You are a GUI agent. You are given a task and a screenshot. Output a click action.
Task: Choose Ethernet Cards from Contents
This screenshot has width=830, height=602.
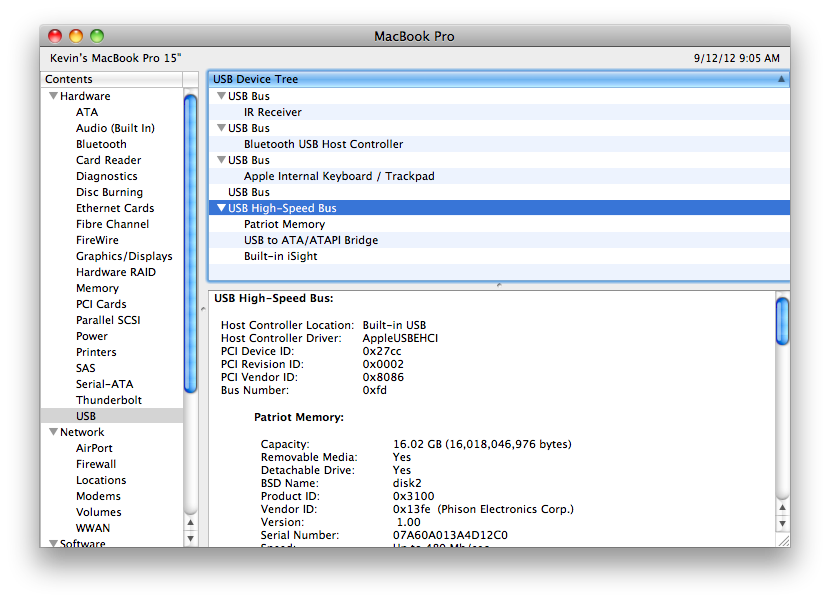(x=115, y=208)
